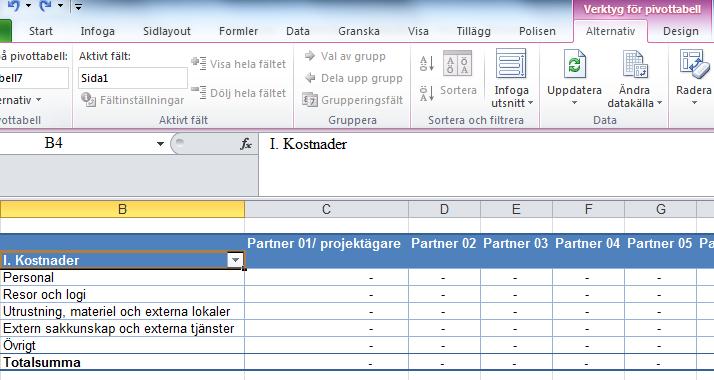Select column E header
This screenshot has width=714, height=380.
point(516,209)
